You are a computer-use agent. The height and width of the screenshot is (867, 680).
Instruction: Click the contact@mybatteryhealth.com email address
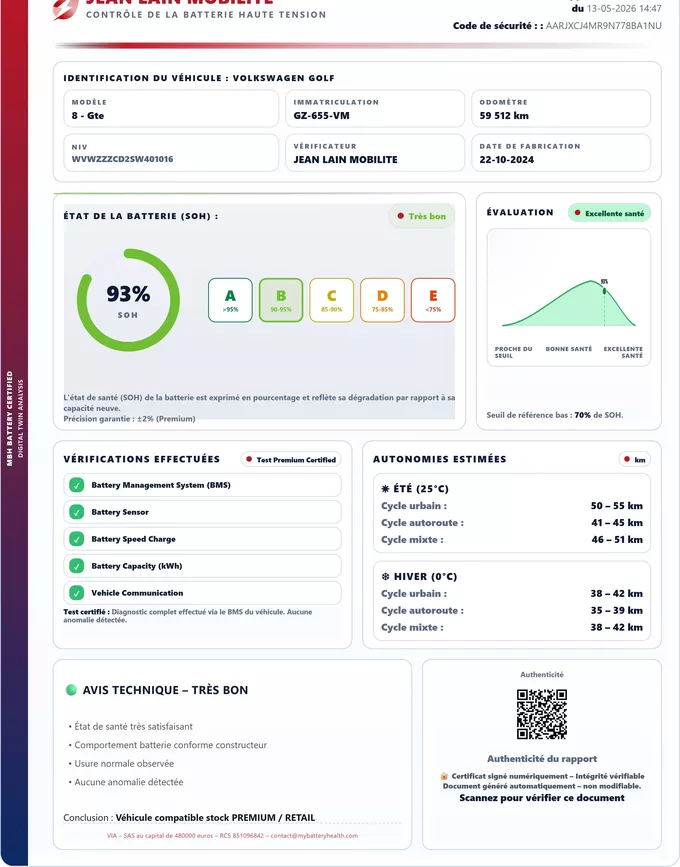point(314,835)
